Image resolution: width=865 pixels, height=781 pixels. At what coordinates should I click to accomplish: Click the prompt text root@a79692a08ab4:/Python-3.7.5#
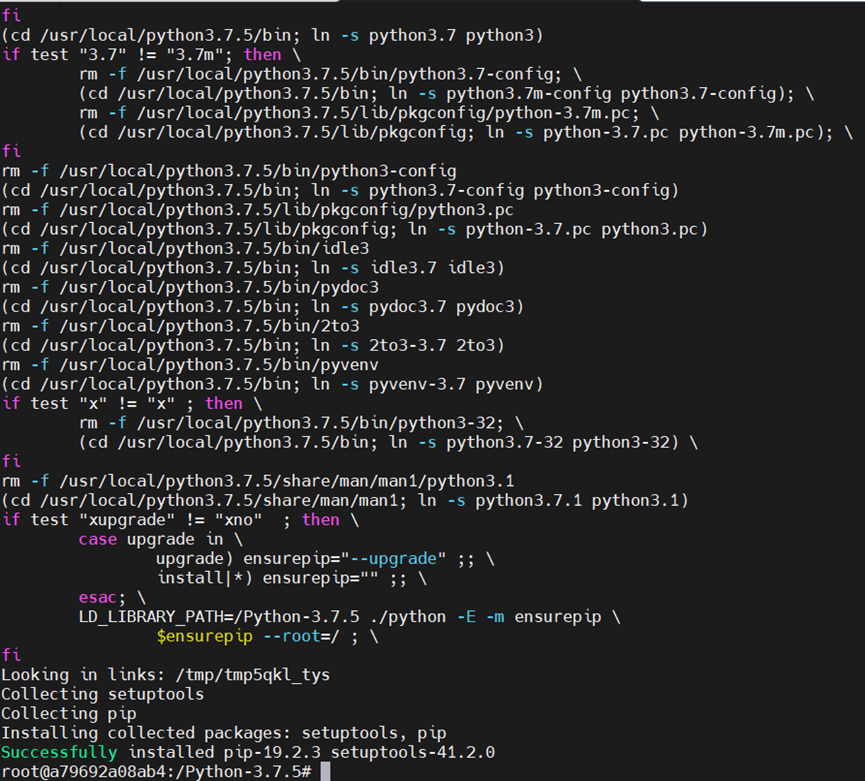[x=157, y=772]
